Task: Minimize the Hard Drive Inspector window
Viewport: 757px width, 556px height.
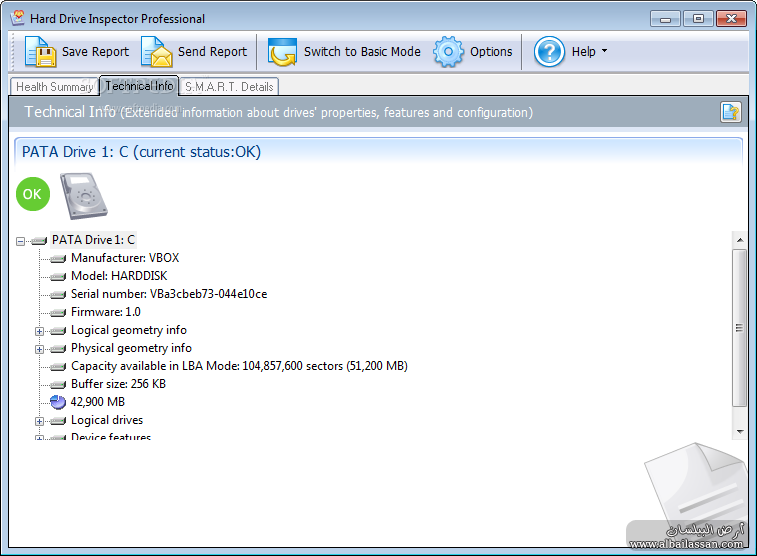Action: (x=665, y=19)
